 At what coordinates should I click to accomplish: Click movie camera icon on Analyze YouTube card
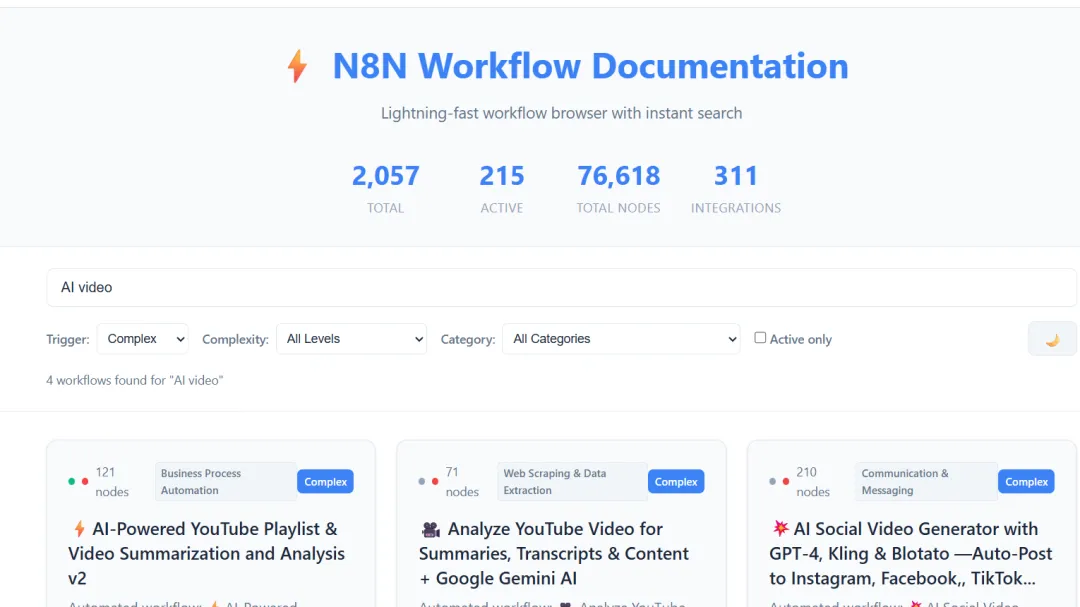pos(430,529)
